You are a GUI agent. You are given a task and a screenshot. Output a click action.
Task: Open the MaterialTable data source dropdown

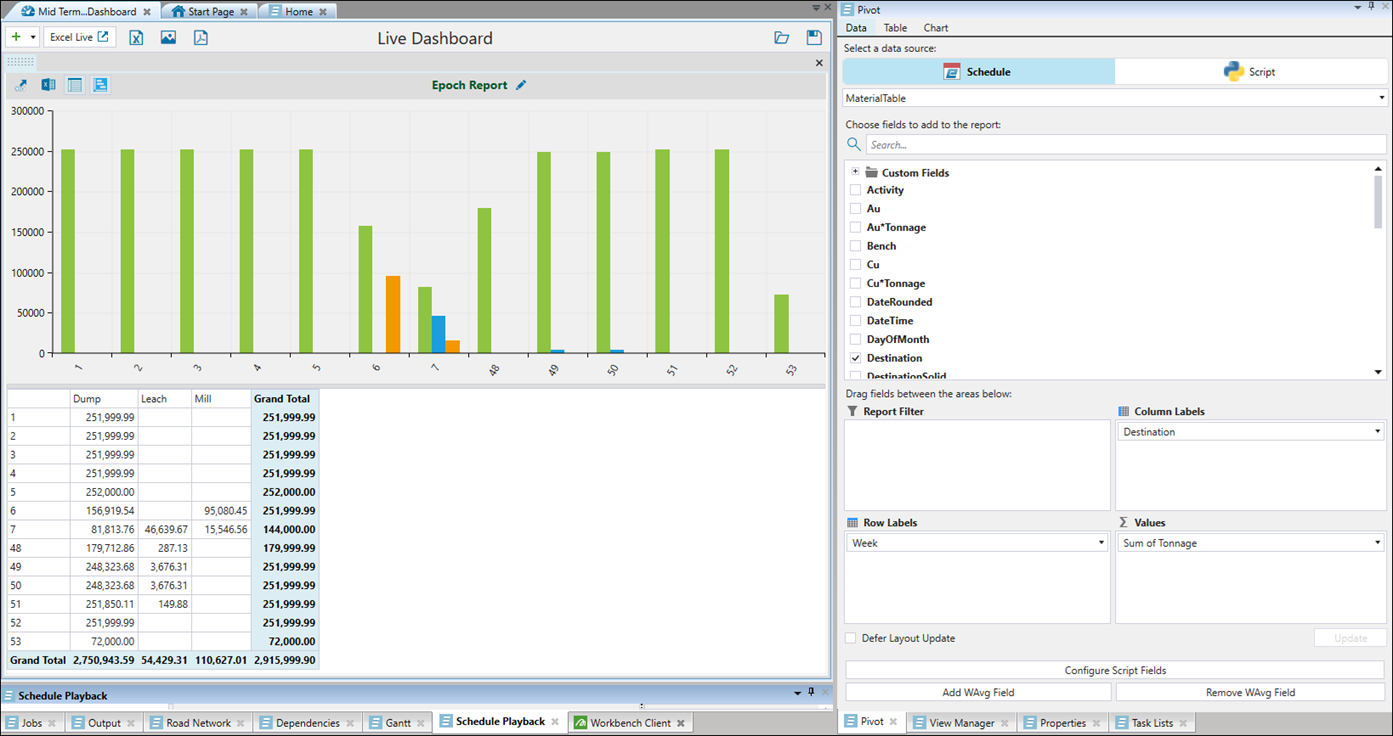[x=1382, y=98]
